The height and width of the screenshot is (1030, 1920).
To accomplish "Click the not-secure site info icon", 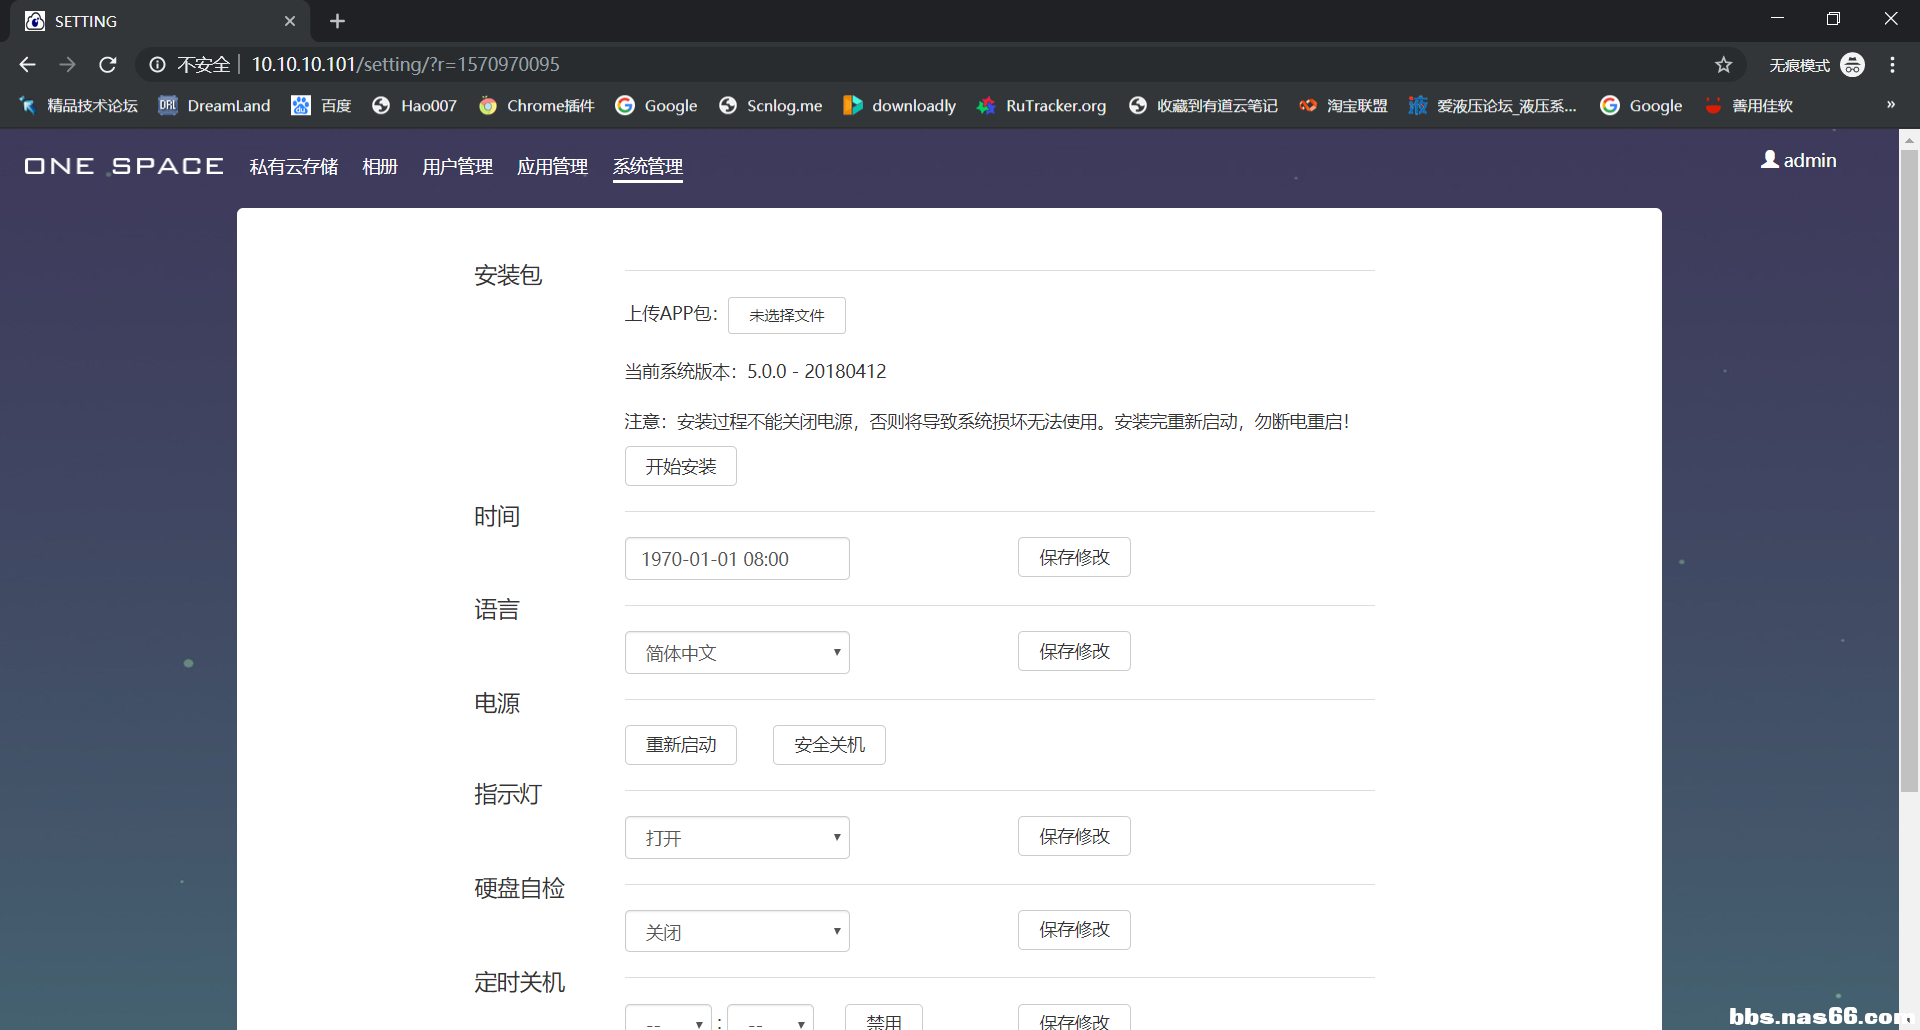I will [x=157, y=64].
